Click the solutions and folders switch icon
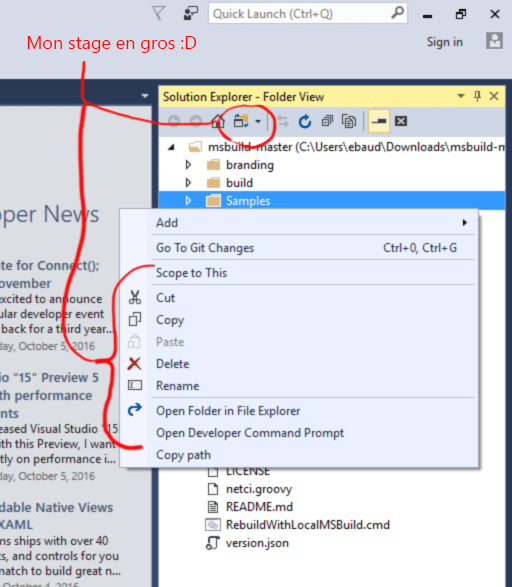Screen dimensions: 512x587 241,121
